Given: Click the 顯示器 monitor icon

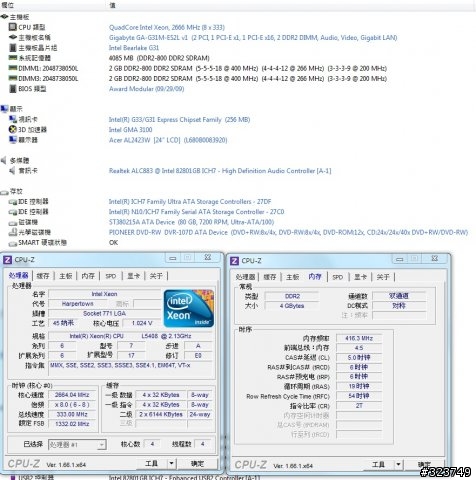Looking at the screenshot, I should (x=13, y=140).
